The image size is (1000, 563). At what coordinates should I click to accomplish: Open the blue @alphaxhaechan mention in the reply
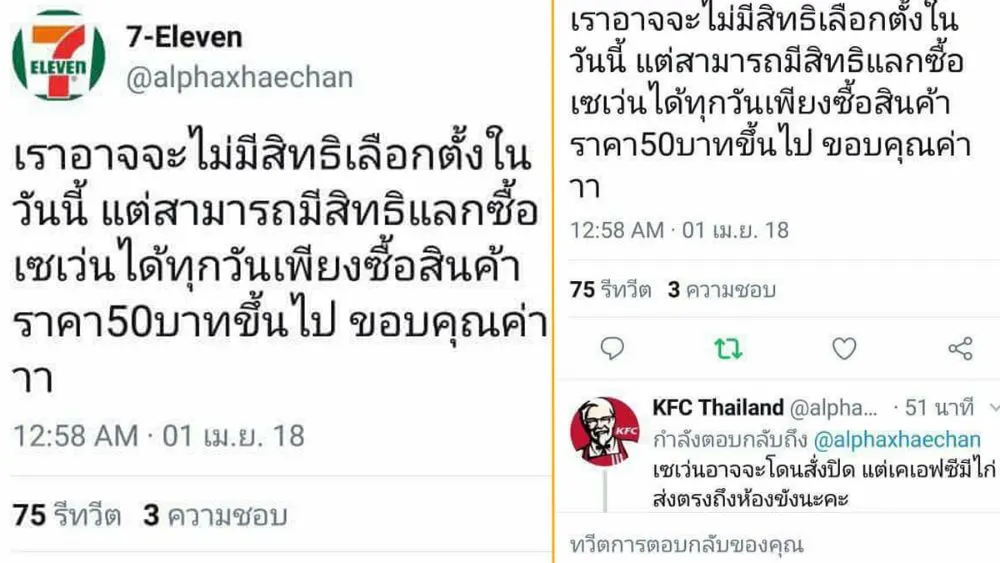click(897, 440)
